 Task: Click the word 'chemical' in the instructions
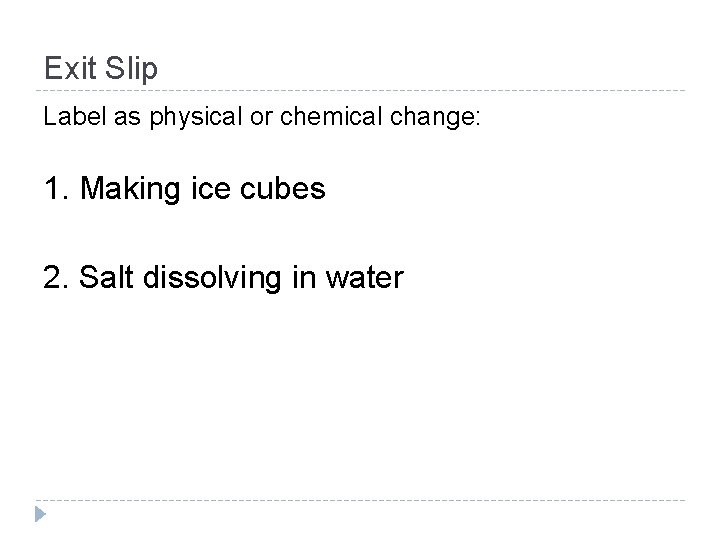pyautogui.click(x=331, y=116)
